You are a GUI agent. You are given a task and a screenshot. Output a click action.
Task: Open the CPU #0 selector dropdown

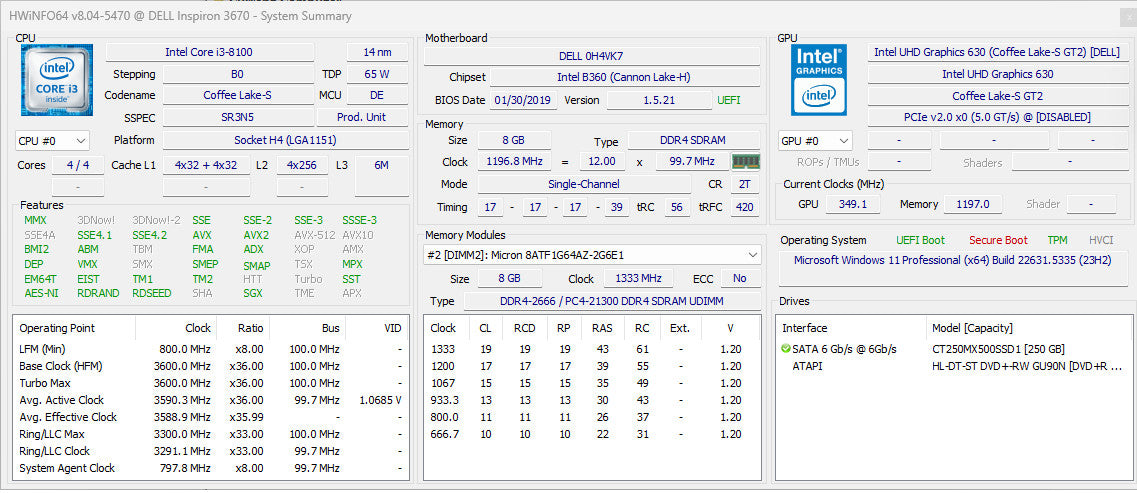pos(52,141)
